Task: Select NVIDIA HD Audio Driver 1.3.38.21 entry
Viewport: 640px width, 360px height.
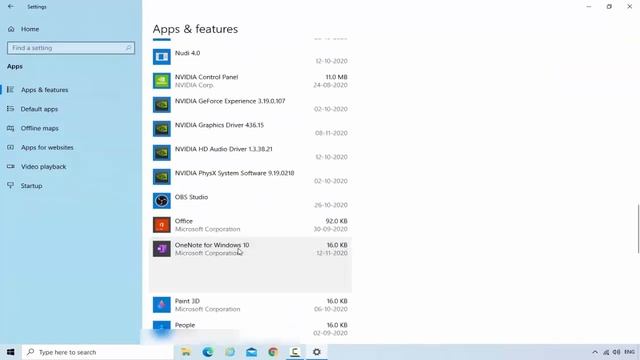Action: click(223, 149)
